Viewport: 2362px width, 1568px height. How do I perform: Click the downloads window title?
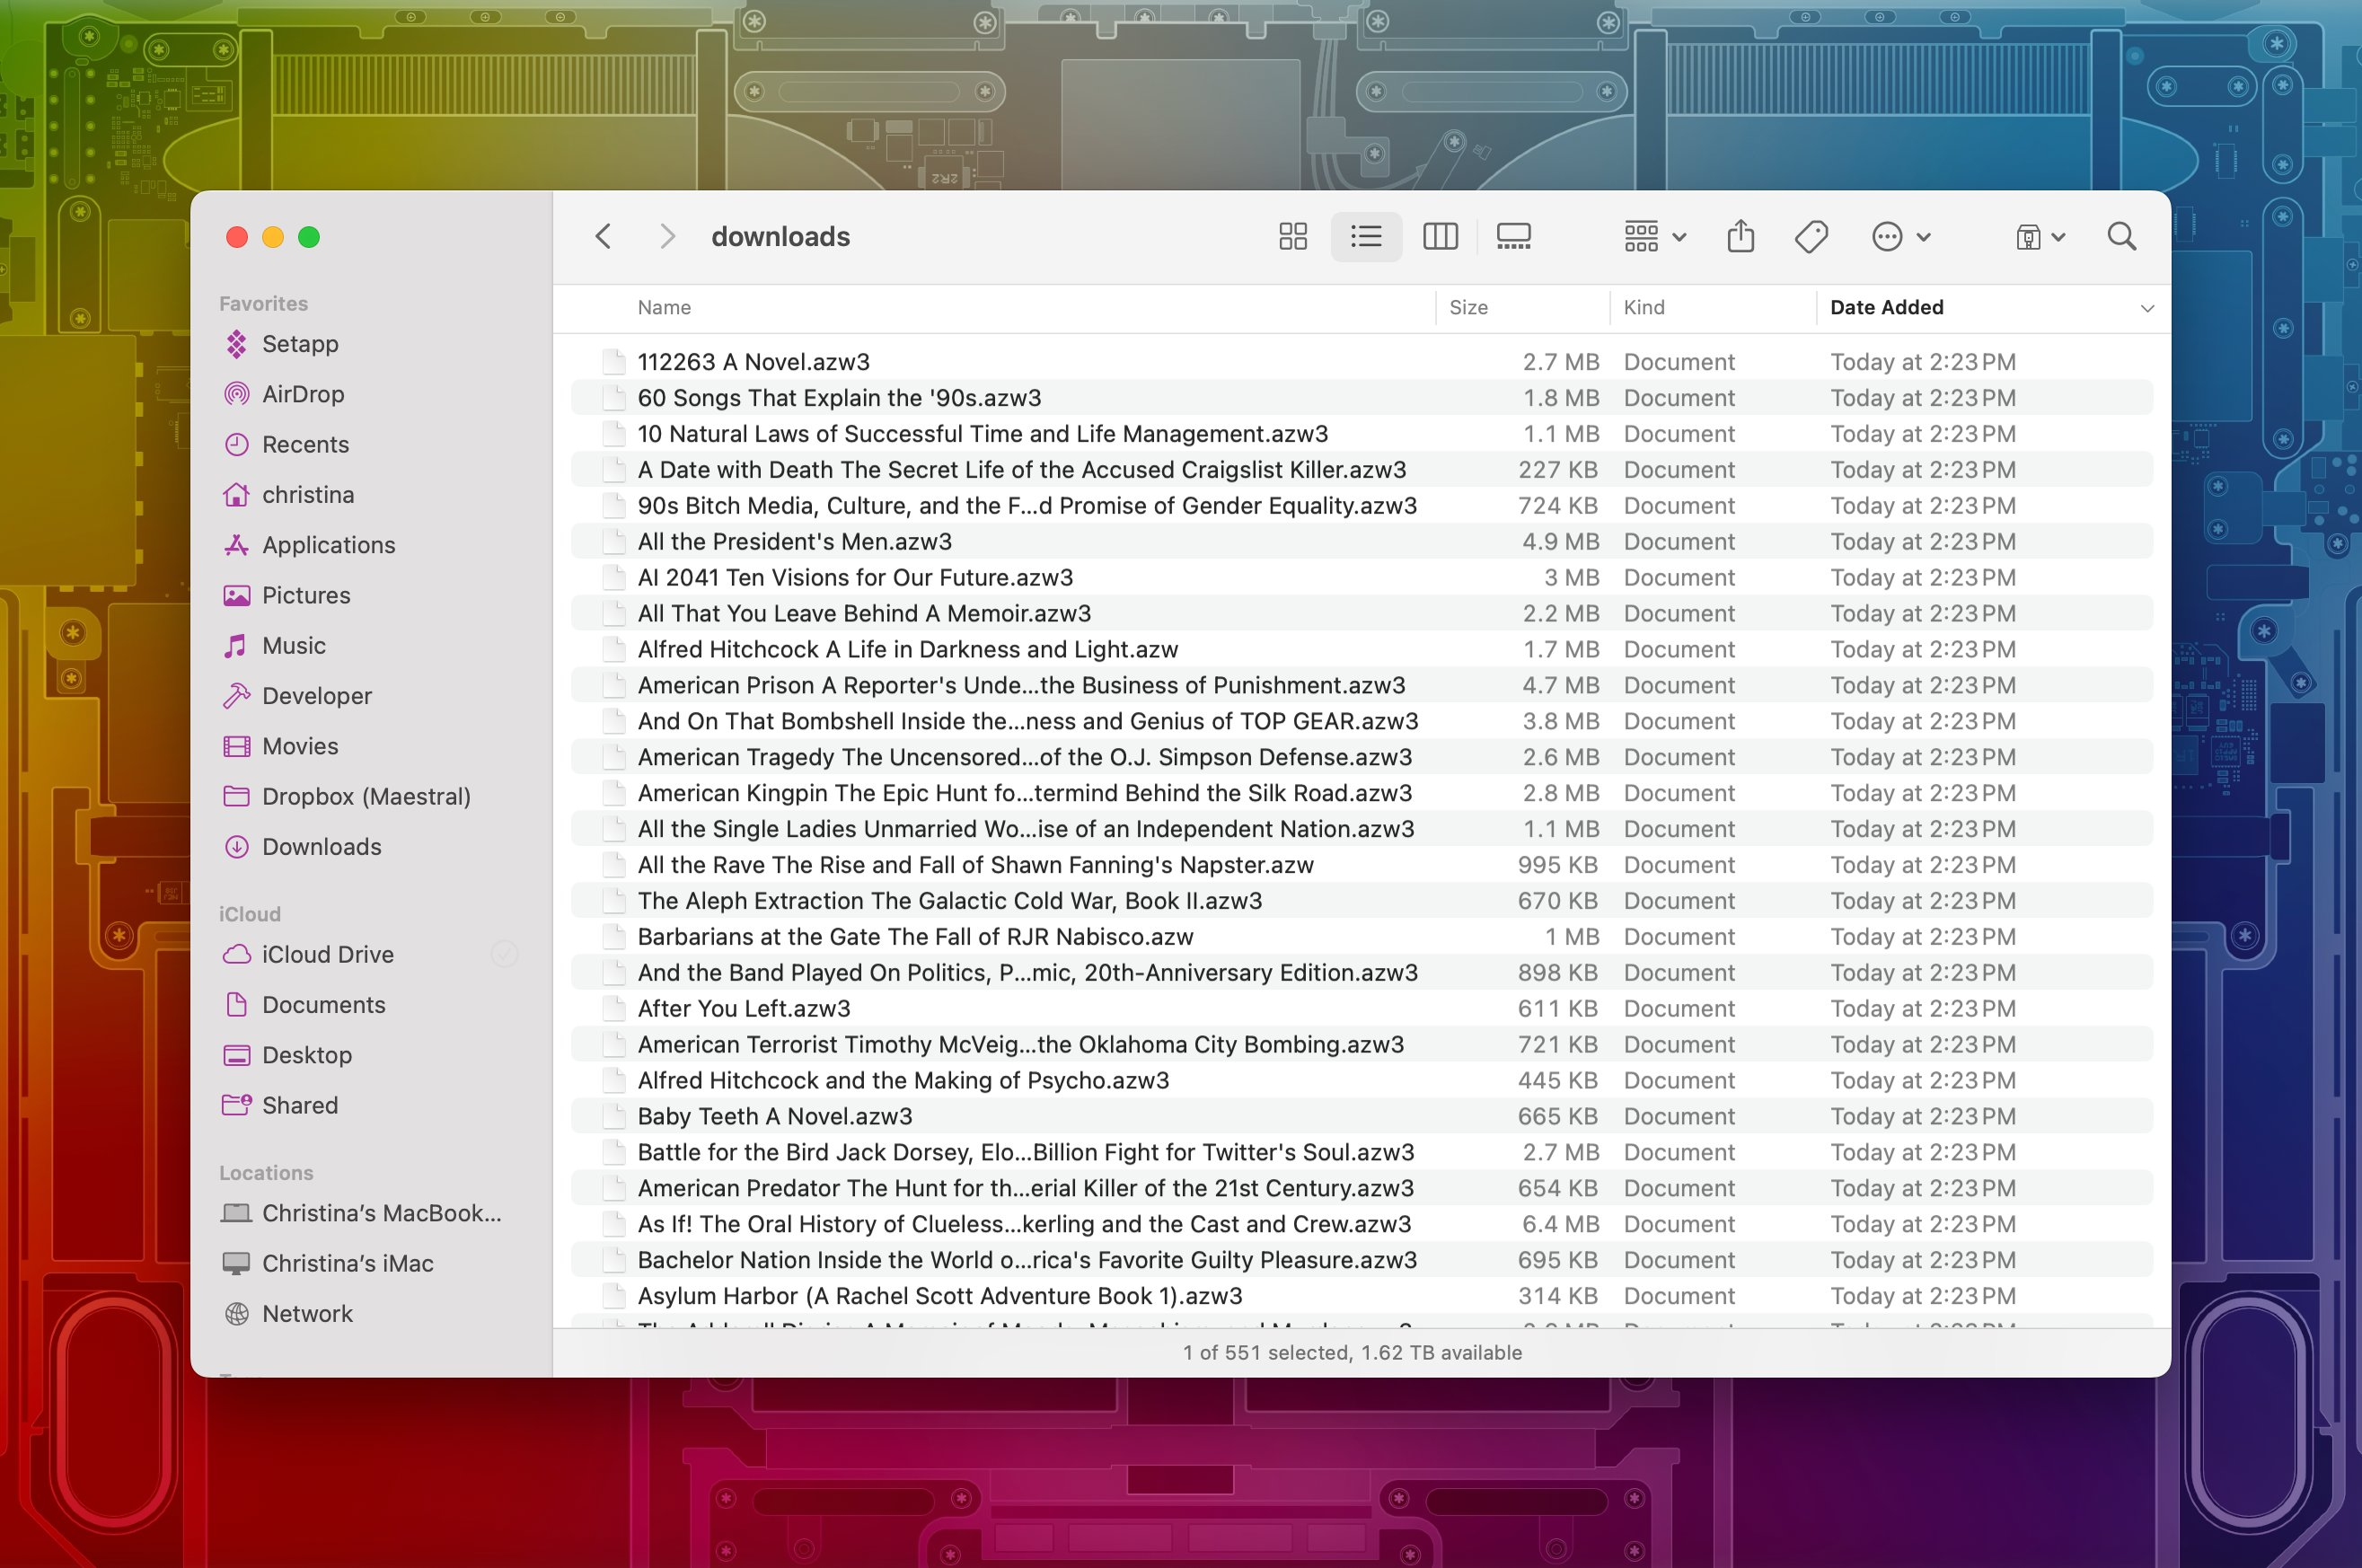[x=780, y=237]
